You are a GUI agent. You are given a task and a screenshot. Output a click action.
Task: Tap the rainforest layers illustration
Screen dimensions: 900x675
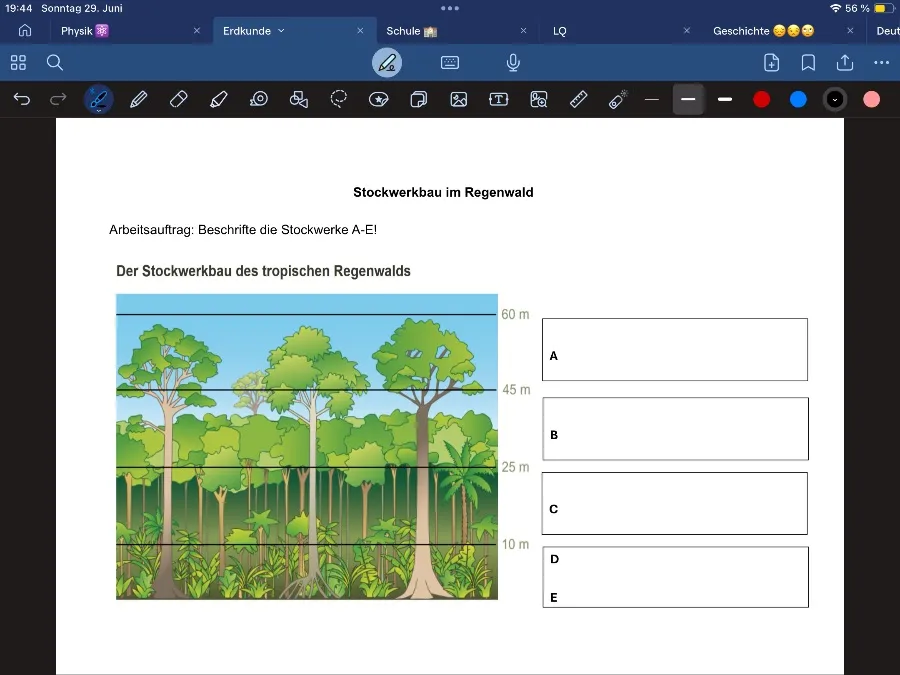coord(307,447)
